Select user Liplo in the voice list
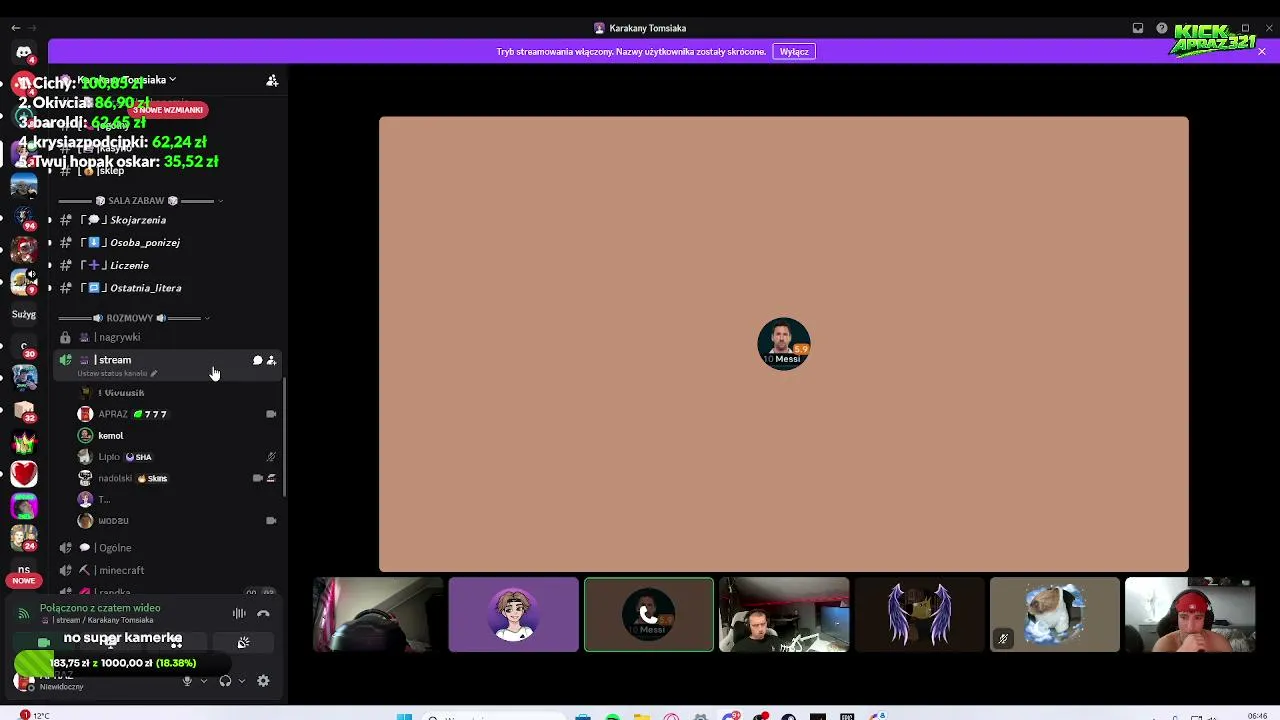Screen dimensions: 1280x720 point(178,457)
